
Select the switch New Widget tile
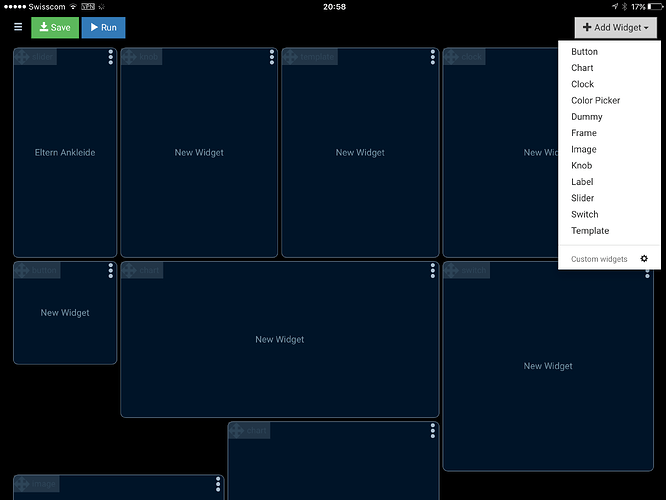(548, 366)
